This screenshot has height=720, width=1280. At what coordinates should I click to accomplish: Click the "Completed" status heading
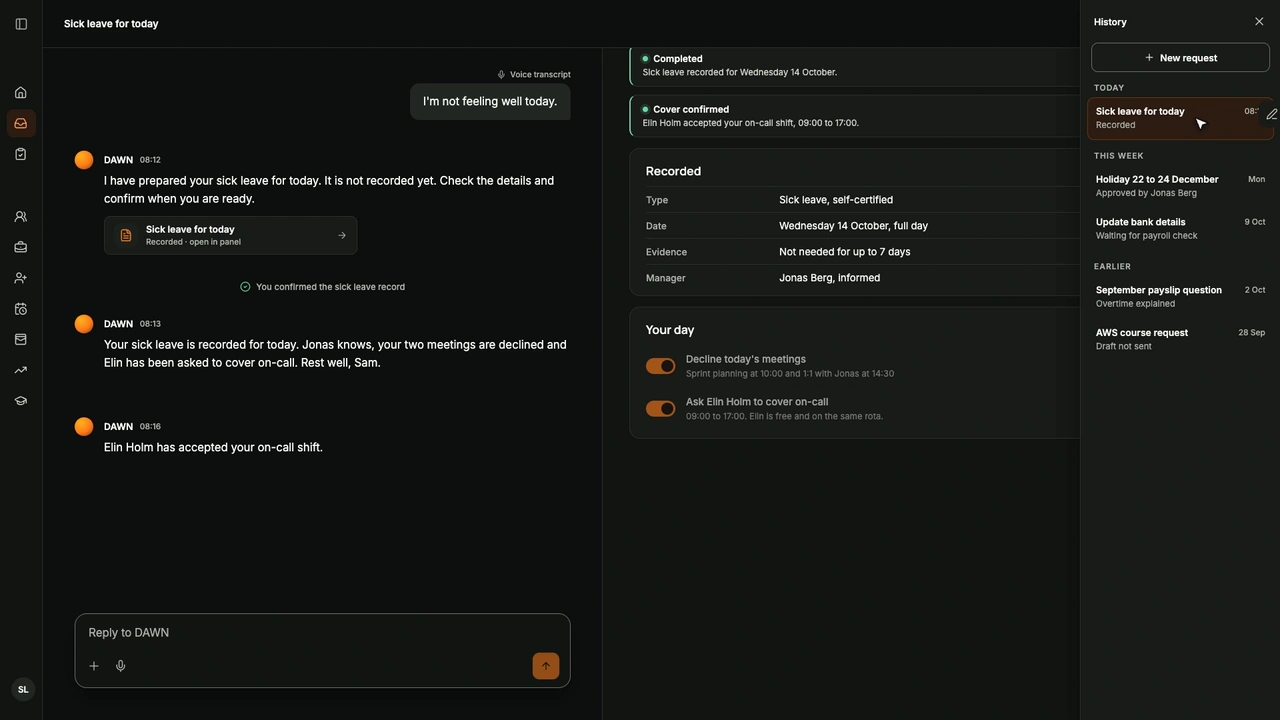point(678,59)
